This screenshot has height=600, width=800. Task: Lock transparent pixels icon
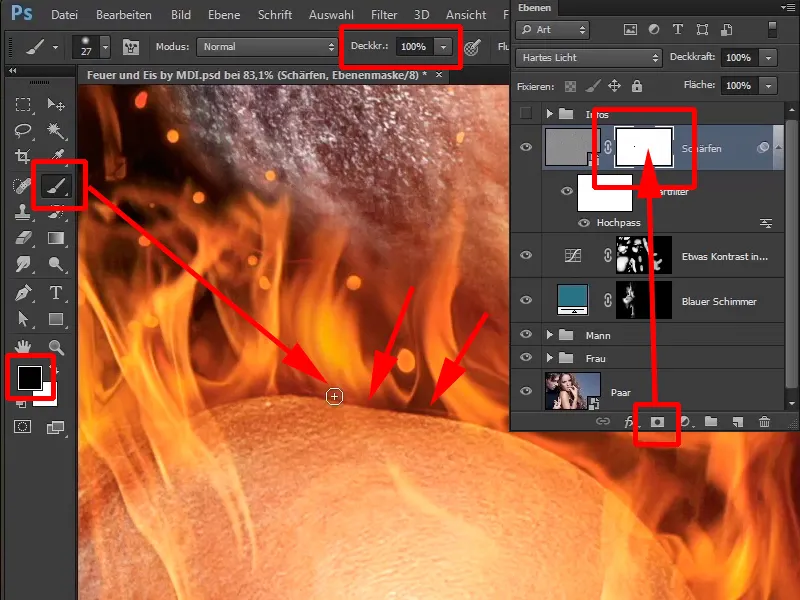(570, 86)
